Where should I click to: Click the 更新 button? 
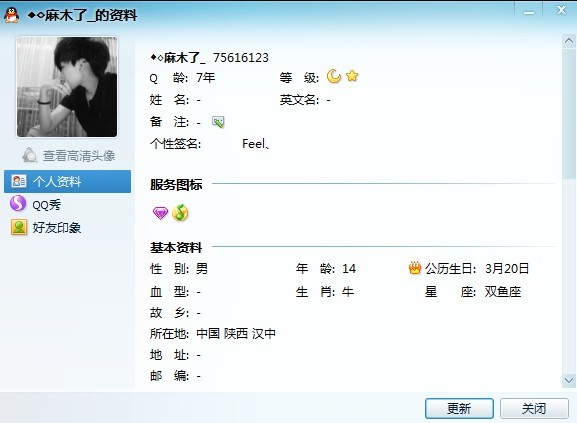click(x=459, y=408)
